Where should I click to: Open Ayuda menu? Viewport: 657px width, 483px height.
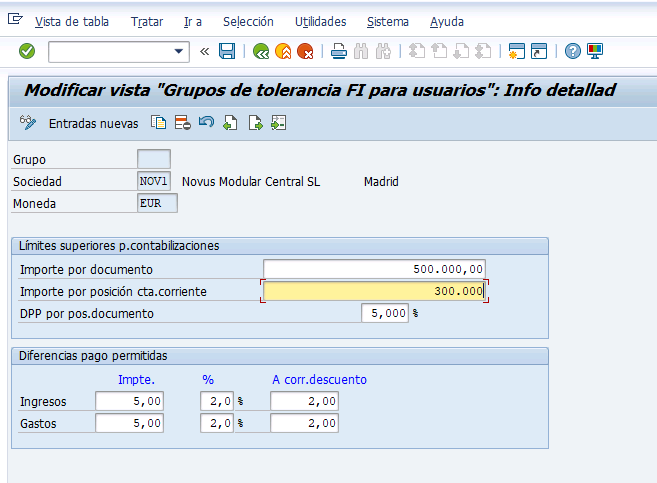(447, 22)
